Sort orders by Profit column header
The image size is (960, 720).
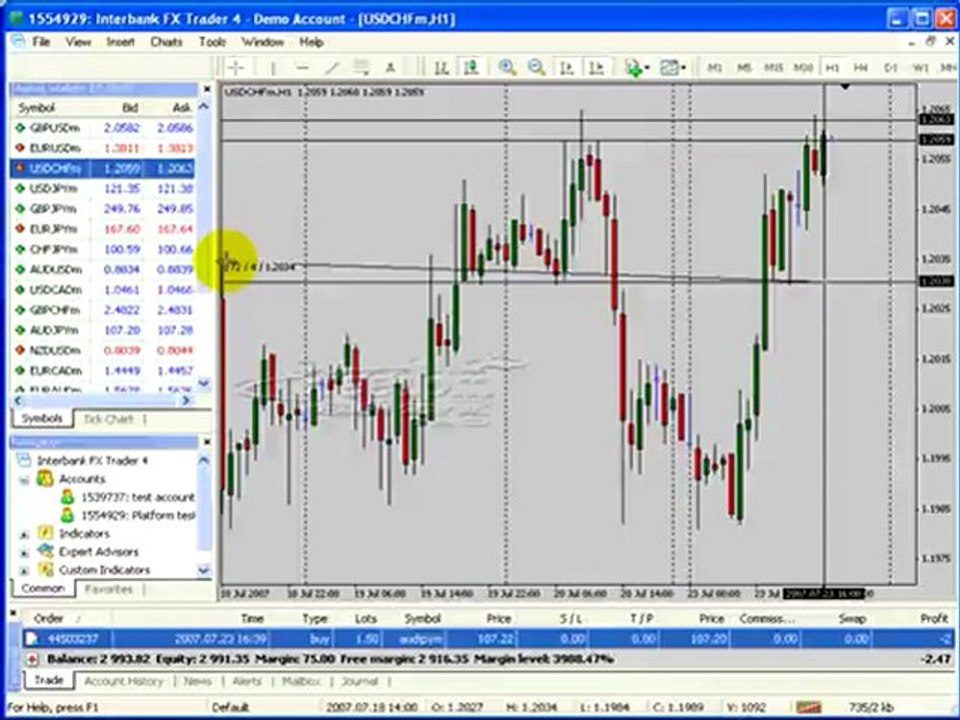[x=934, y=618]
